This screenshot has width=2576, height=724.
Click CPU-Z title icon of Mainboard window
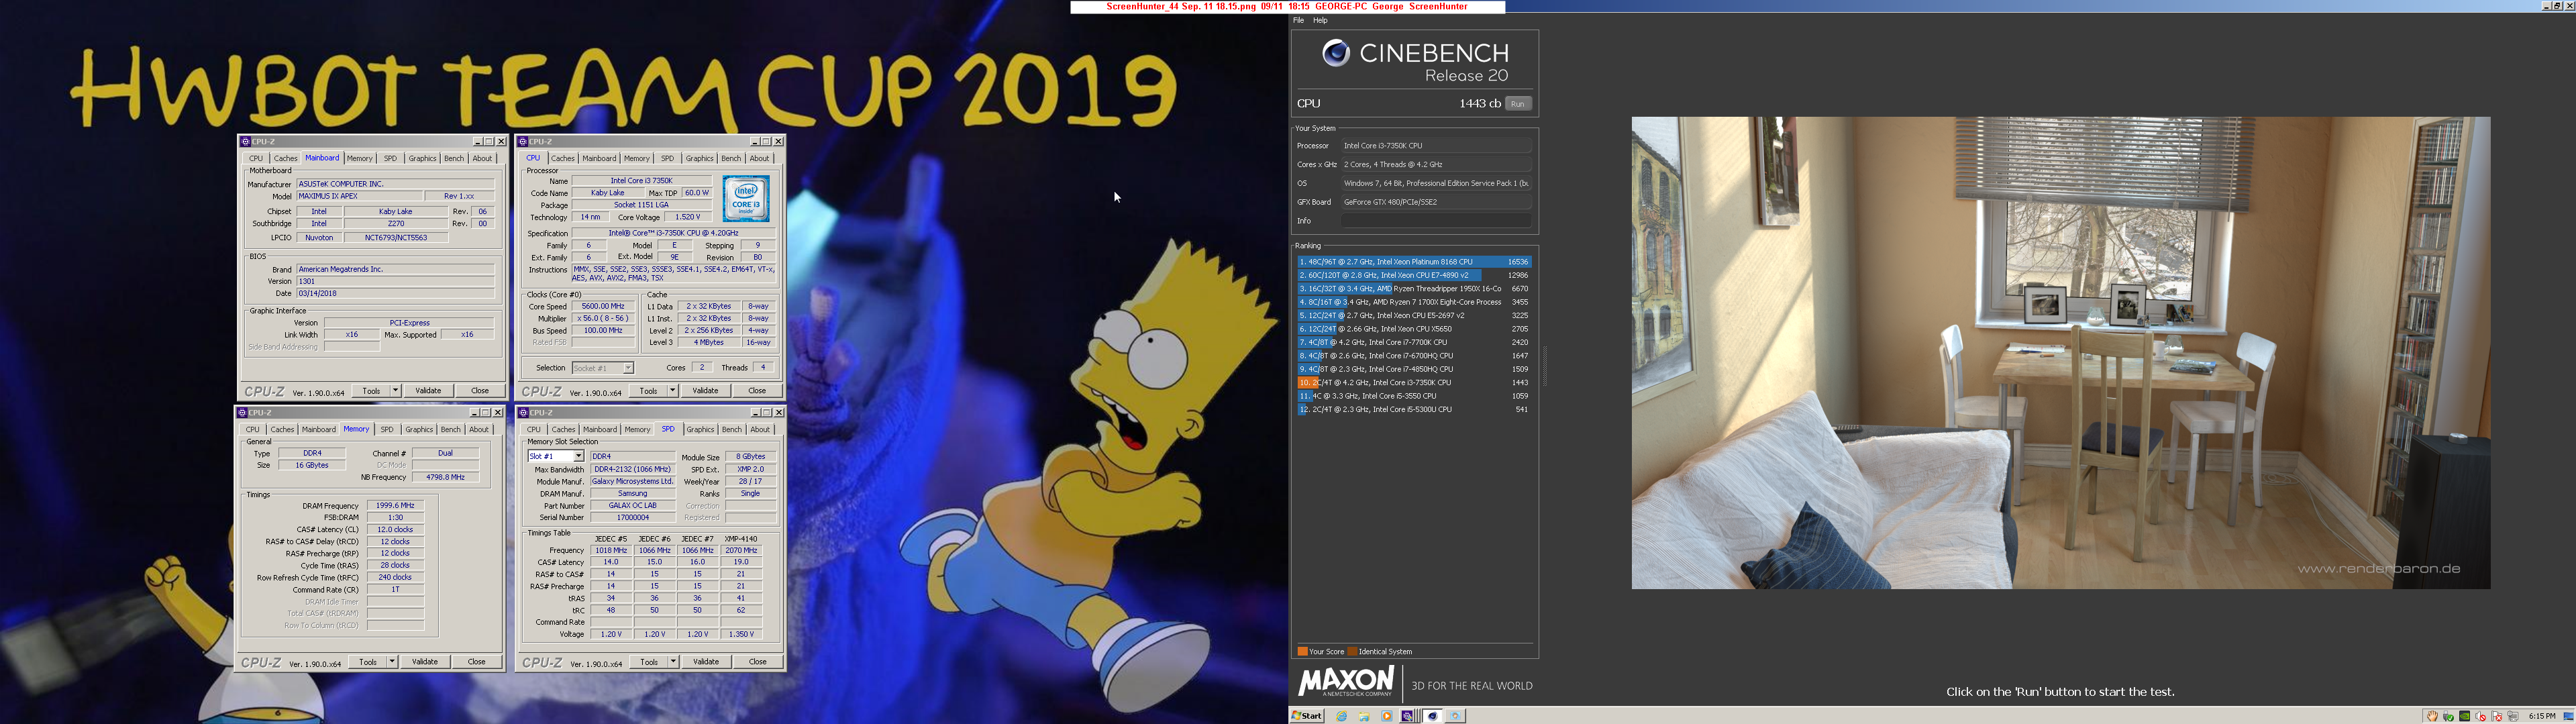click(x=245, y=142)
